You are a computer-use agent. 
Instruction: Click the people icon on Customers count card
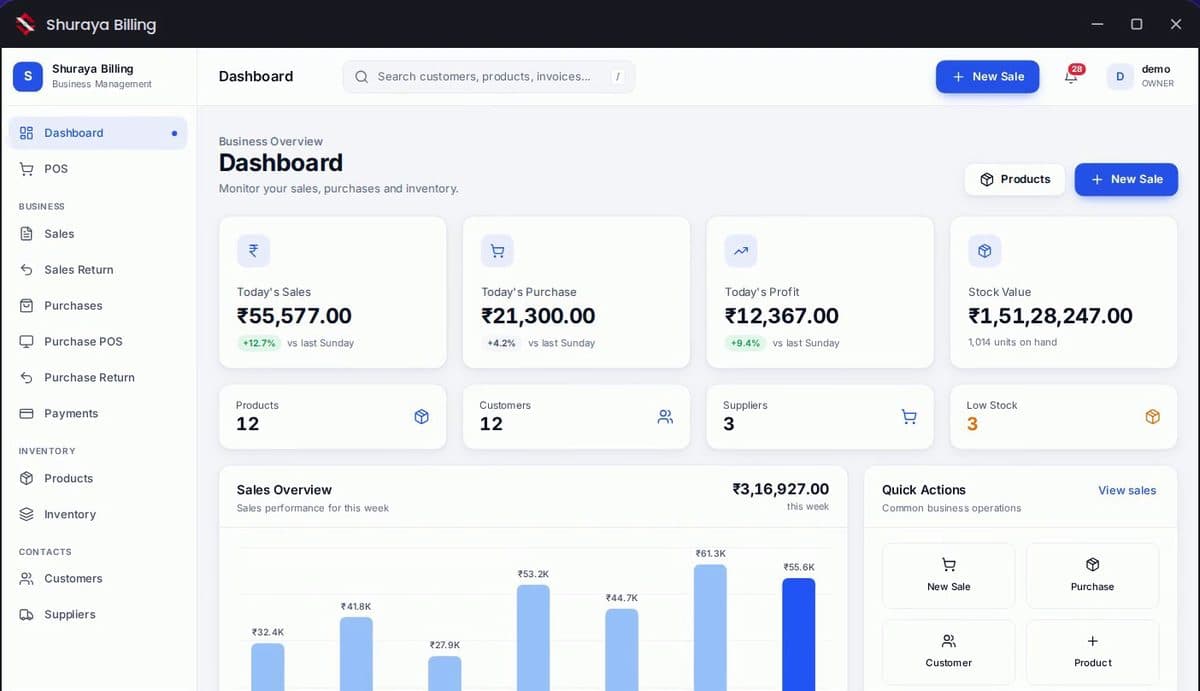665,417
